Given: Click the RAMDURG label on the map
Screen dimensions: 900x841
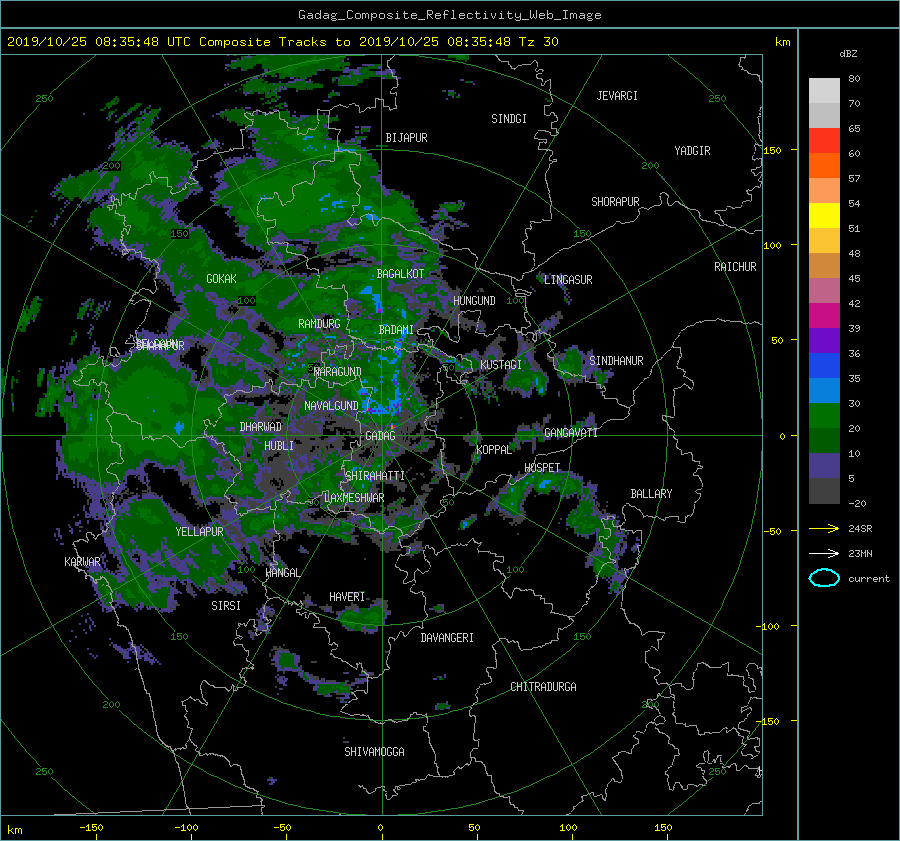Looking at the screenshot, I should pyautogui.click(x=319, y=324).
